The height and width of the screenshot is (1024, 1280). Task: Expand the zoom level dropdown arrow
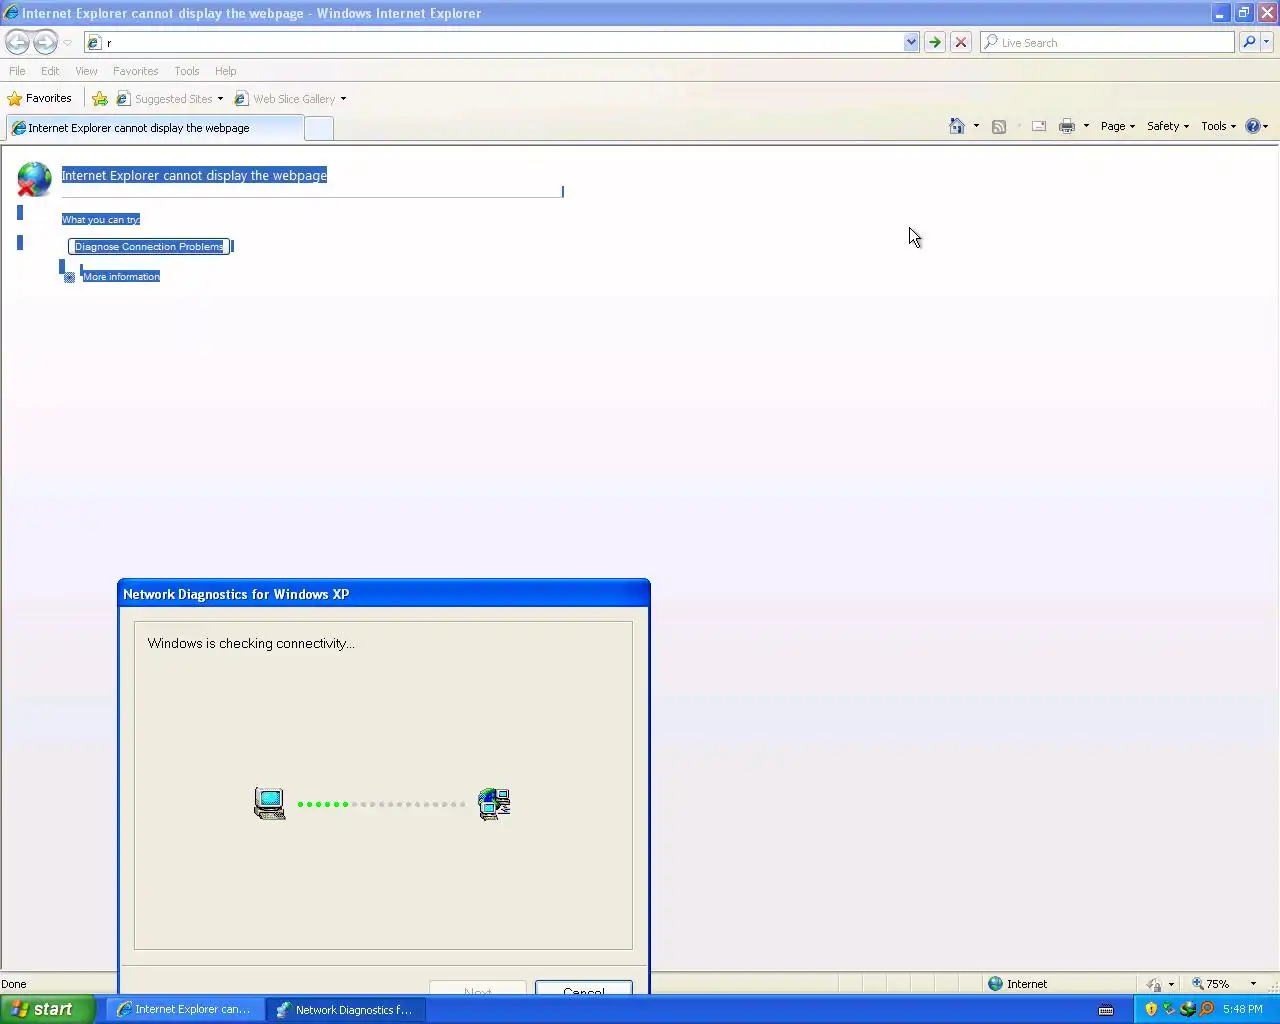[1253, 984]
